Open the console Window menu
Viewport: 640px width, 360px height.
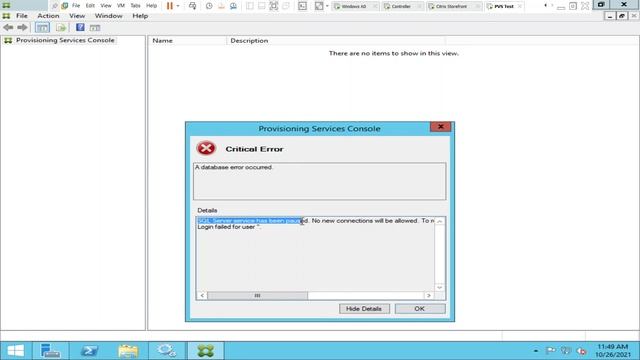click(x=108, y=16)
